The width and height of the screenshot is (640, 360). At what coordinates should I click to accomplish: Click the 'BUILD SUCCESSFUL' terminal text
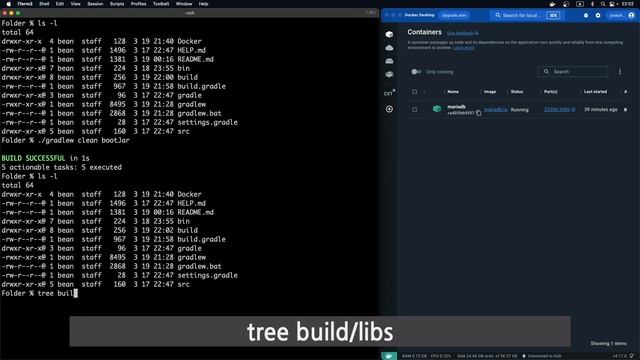(33, 158)
